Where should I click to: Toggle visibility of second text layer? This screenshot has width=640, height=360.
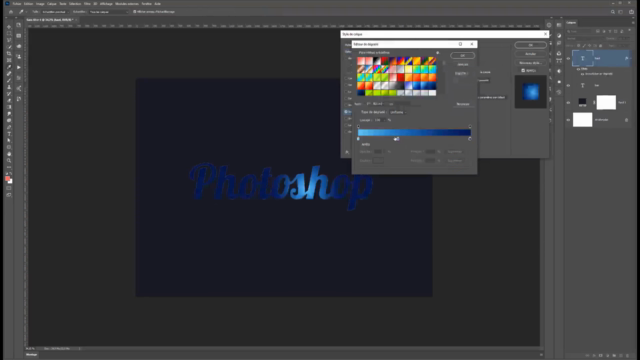pyautogui.click(x=568, y=86)
